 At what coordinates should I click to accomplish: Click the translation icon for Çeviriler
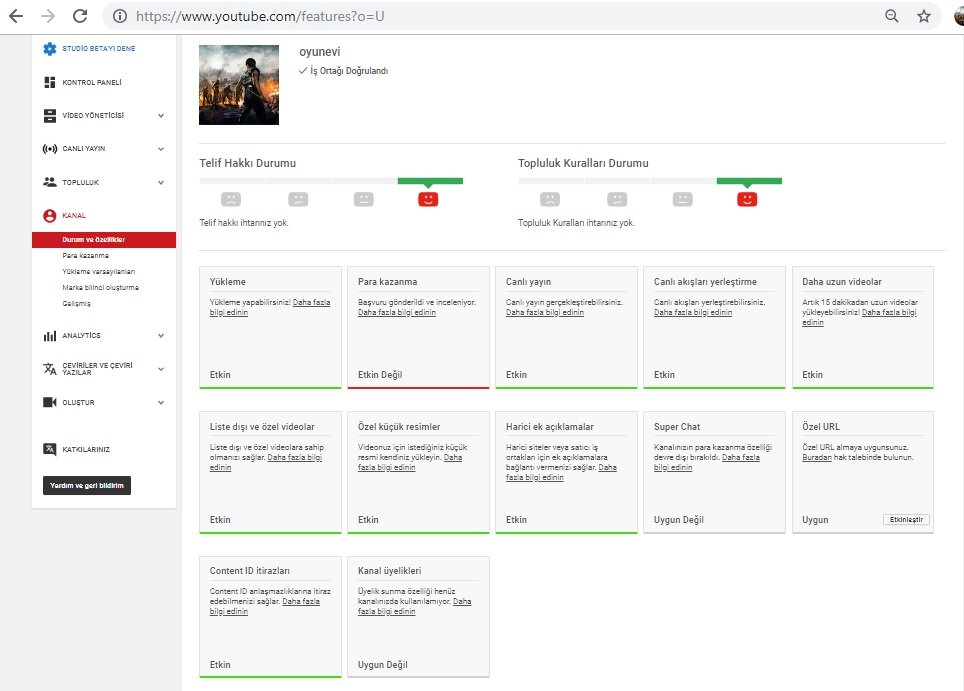50,369
